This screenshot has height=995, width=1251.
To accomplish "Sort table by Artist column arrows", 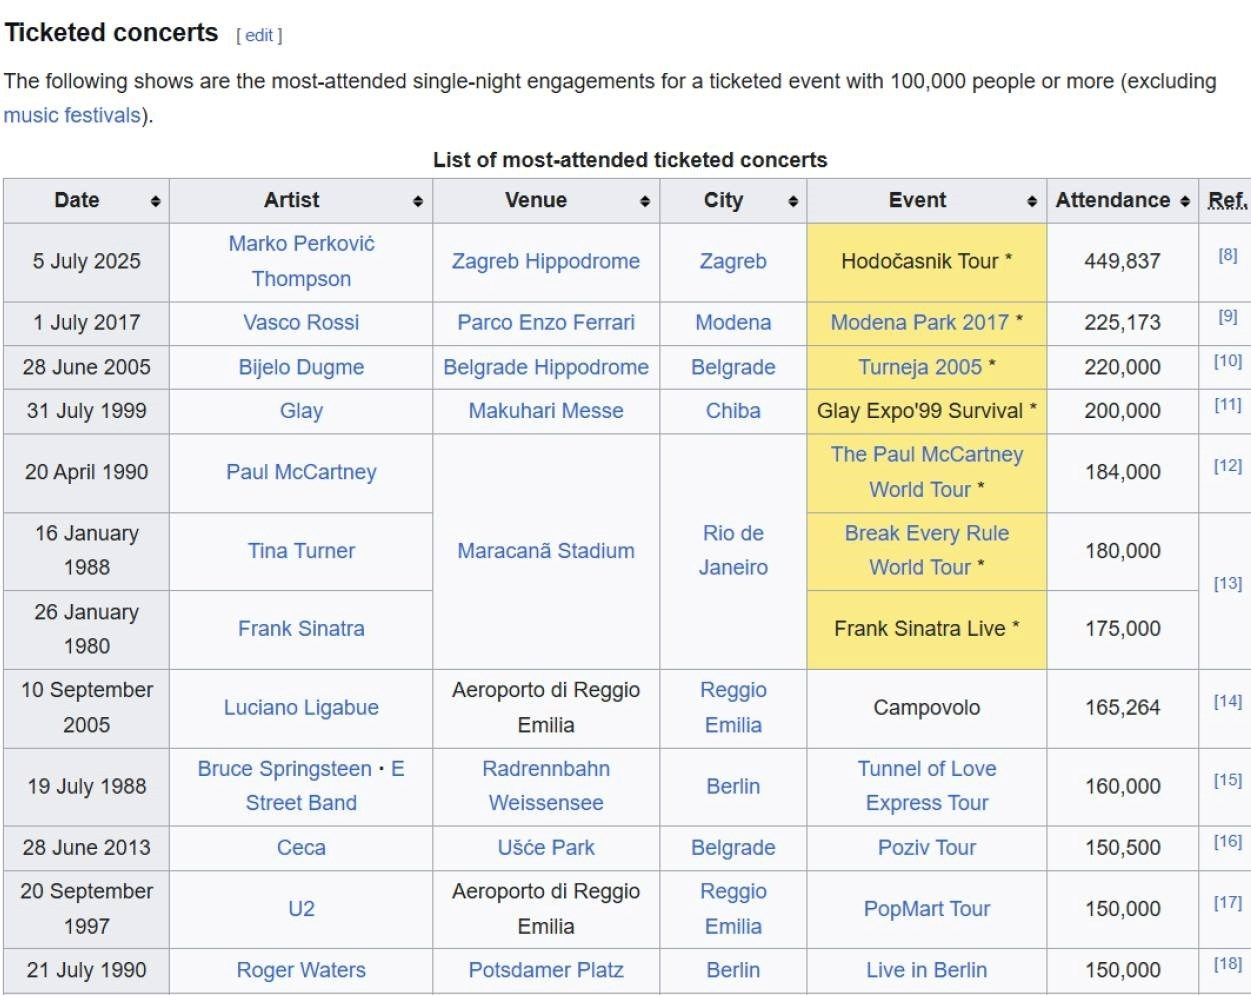I will click(x=418, y=202).
